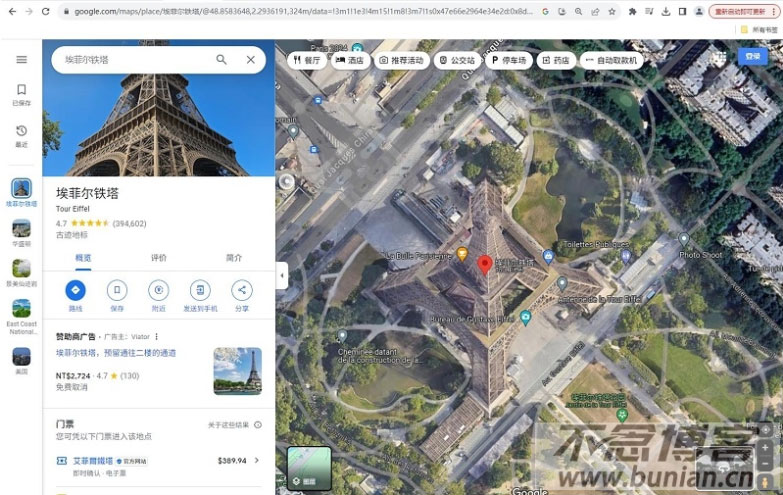Open the 埃菲尔铁塔，预留通往二楼的通道 ad link
The width and height of the screenshot is (783, 495).
[x=116, y=353]
